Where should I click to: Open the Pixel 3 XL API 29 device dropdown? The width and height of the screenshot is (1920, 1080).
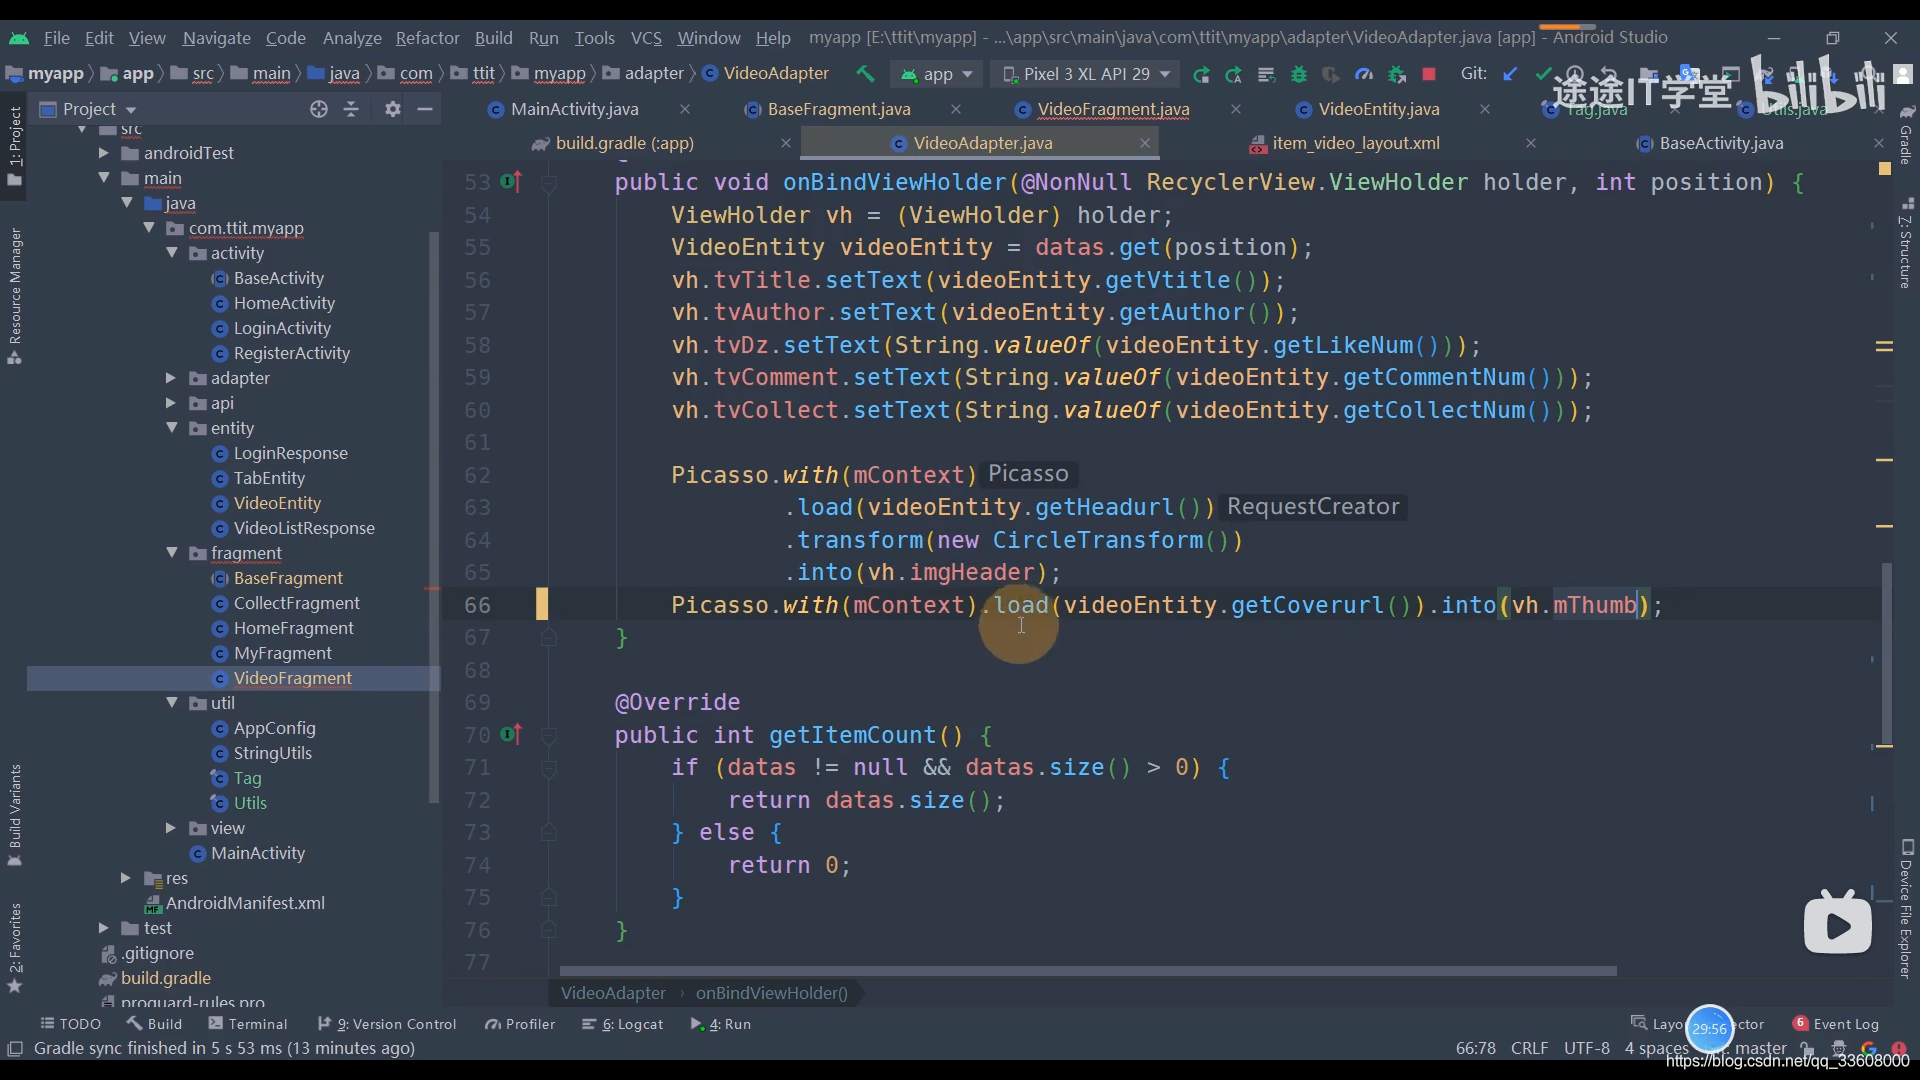pos(1086,74)
